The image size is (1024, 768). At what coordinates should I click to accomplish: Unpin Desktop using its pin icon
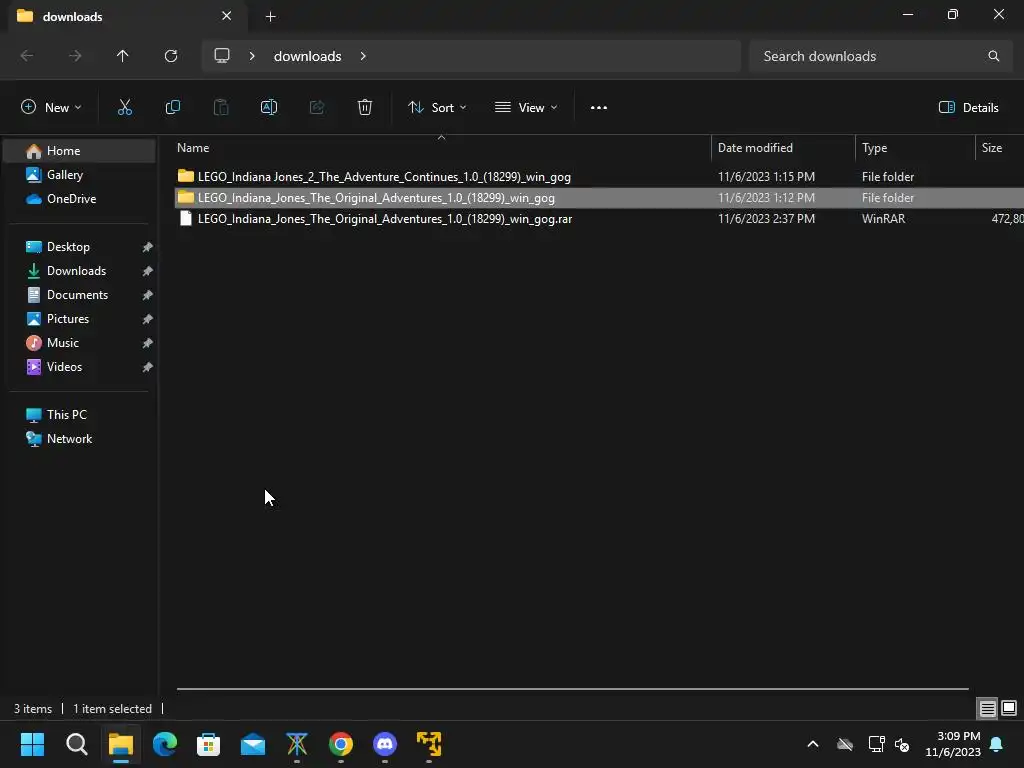148,247
